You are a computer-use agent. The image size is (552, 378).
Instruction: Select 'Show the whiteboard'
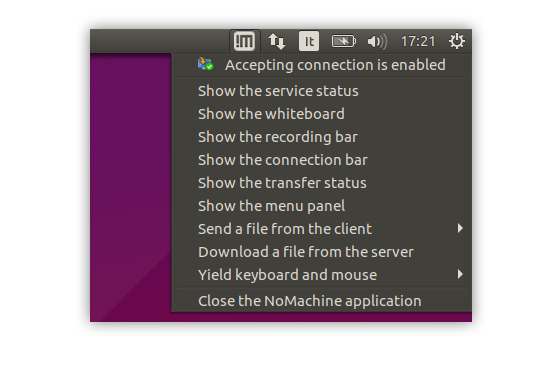point(321,114)
